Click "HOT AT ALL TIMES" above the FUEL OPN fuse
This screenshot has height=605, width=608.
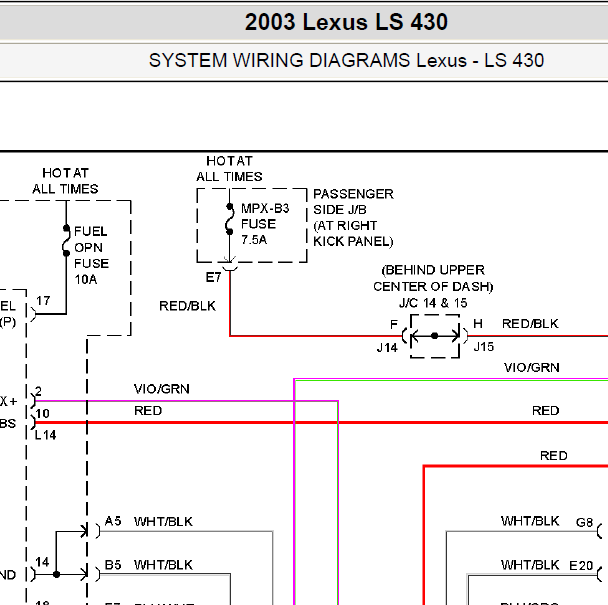(x=65, y=181)
